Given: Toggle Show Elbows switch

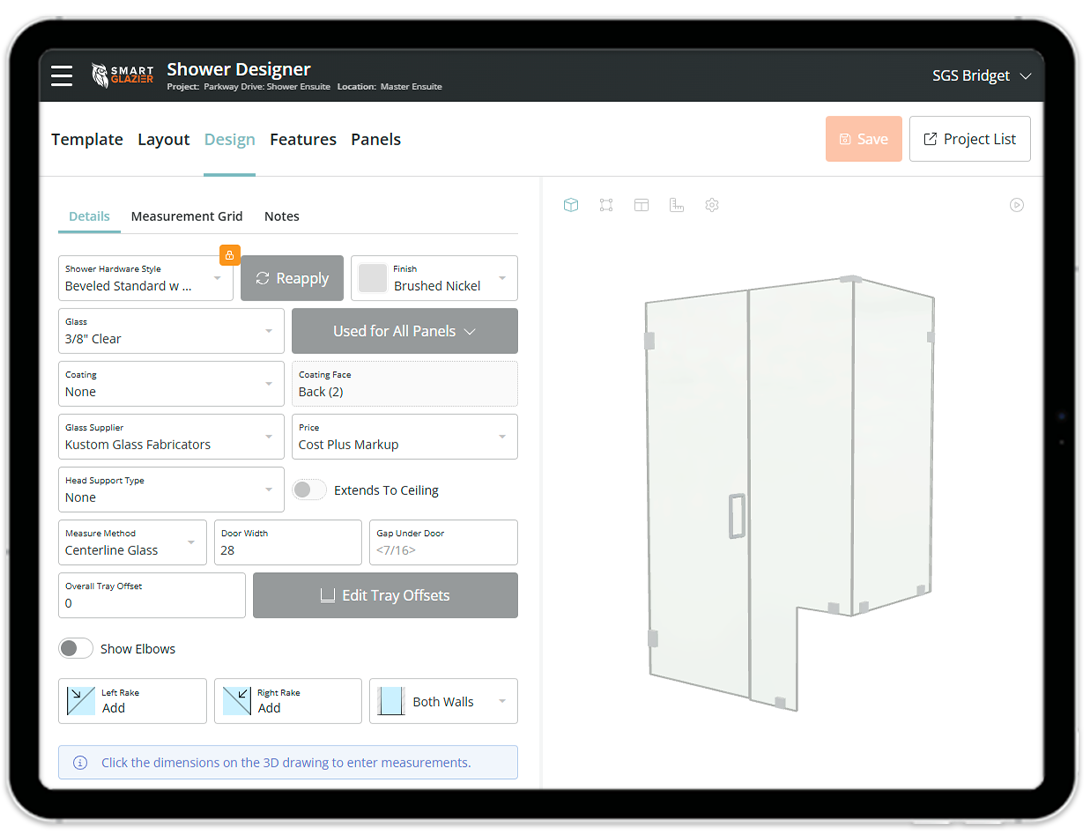Looking at the screenshot, I should (75, 648).
